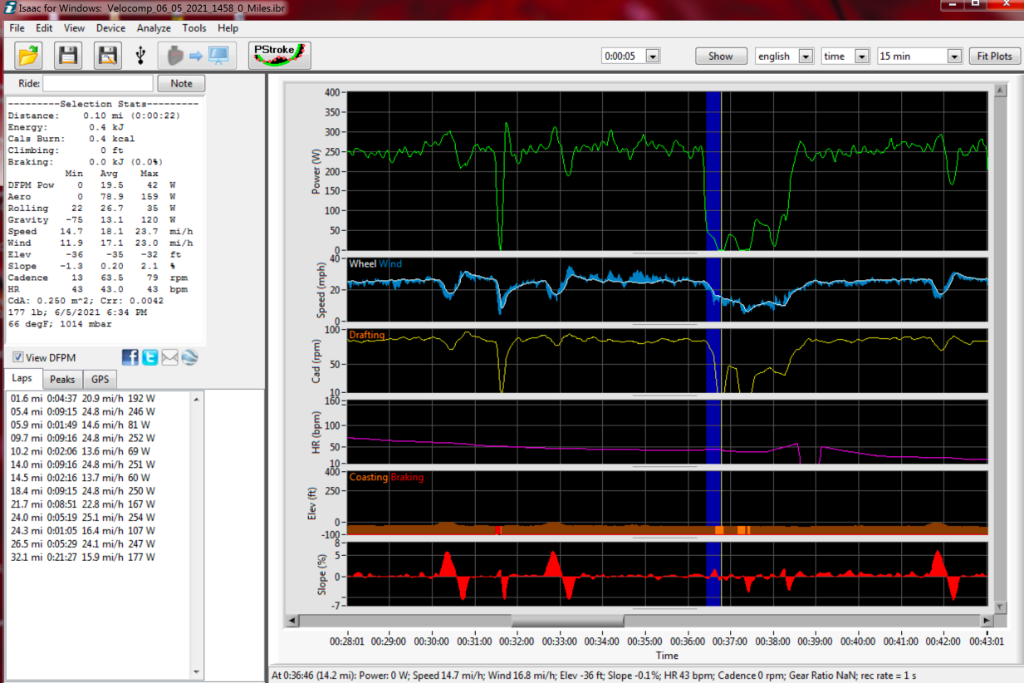Viewport: 1024px width, 683px height.
Task: Select lap 24.0 mi 0:05:19 254 W
Action: point(83,517)
